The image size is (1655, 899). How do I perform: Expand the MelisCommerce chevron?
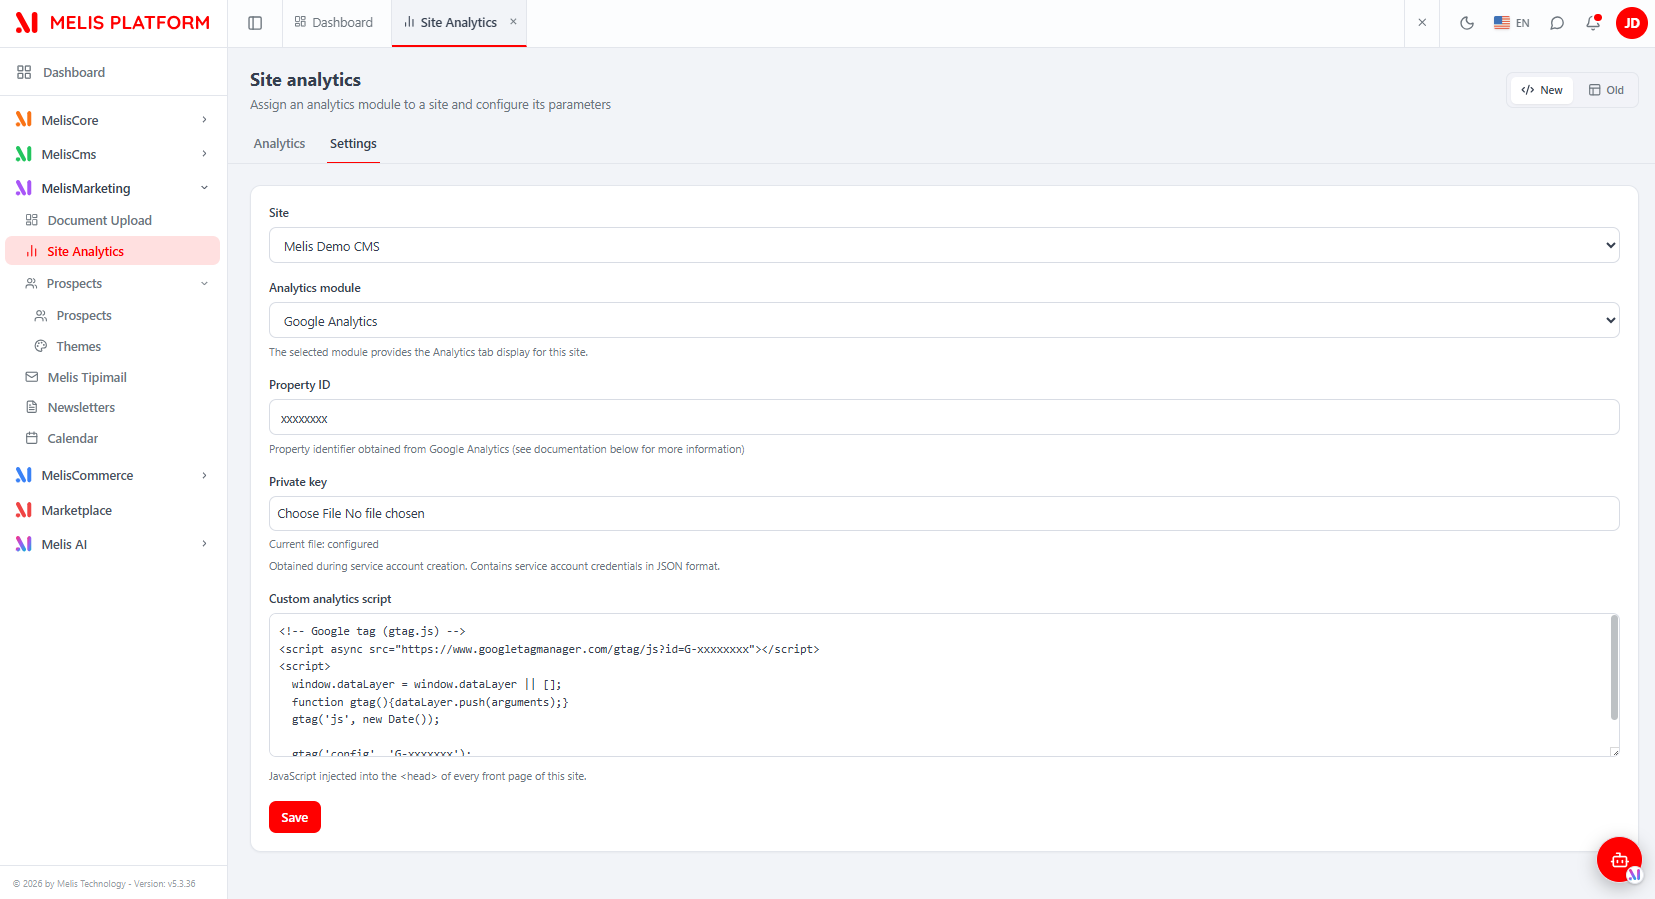click(x=204, y=475)
